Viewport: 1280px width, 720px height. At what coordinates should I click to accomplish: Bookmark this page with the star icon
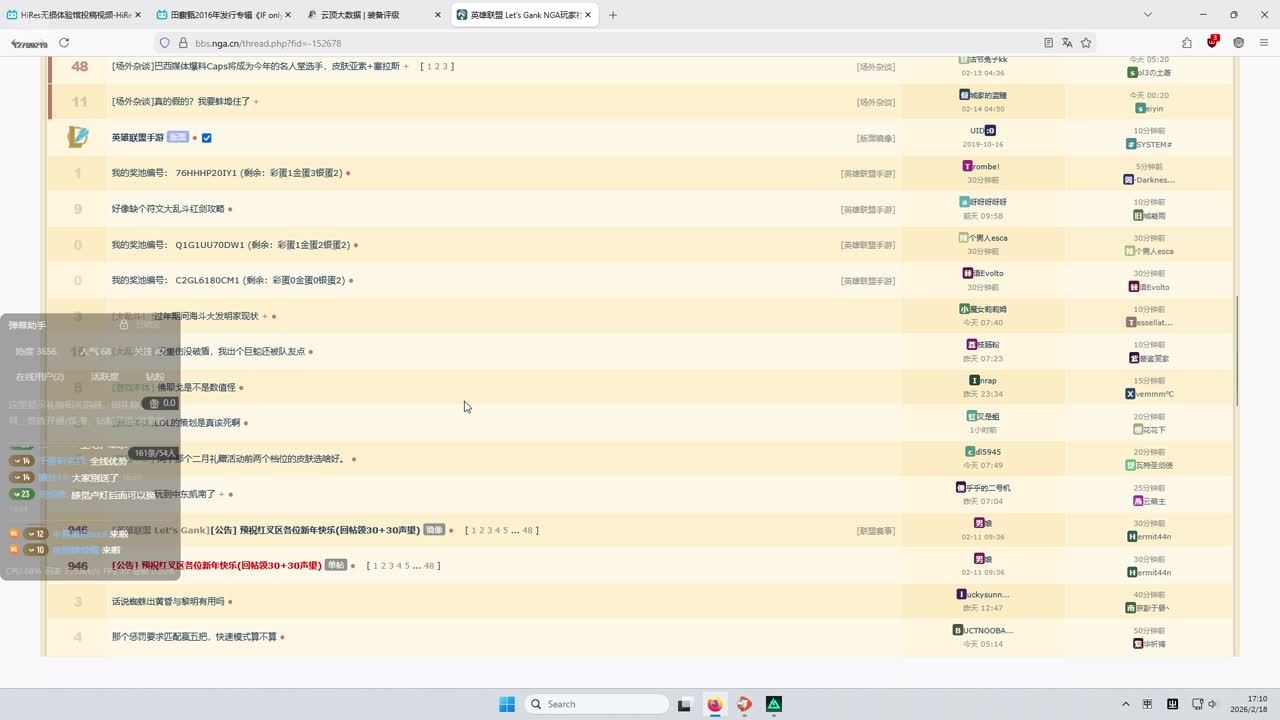(x=1086, y=43)
